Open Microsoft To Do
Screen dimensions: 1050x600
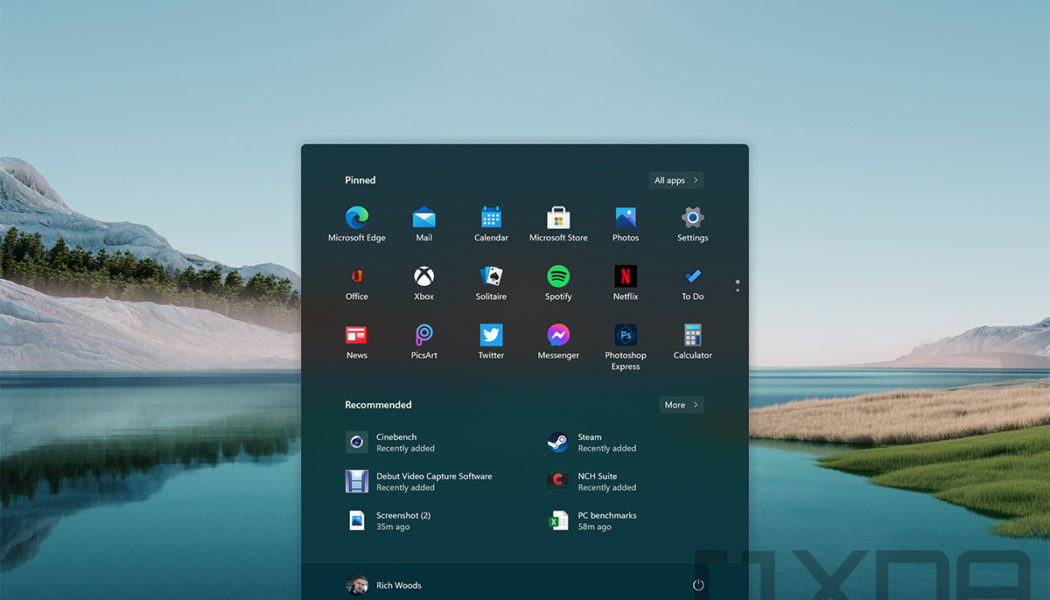[691, 281]
